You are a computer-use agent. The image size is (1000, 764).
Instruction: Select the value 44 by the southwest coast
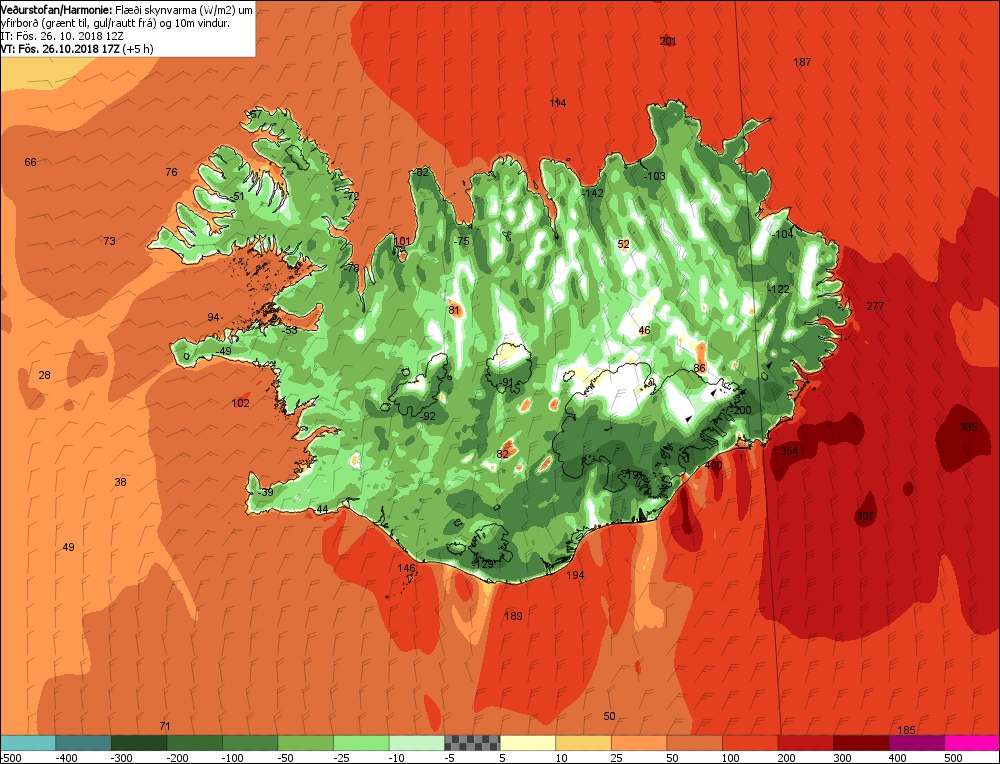pyautogui.click(x=323, y=510)
